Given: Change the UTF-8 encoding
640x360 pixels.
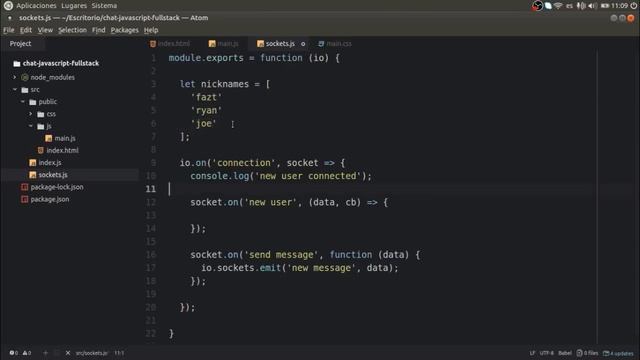Looking at the screenshot, I should pyautogui.click(x=547, y=353).
